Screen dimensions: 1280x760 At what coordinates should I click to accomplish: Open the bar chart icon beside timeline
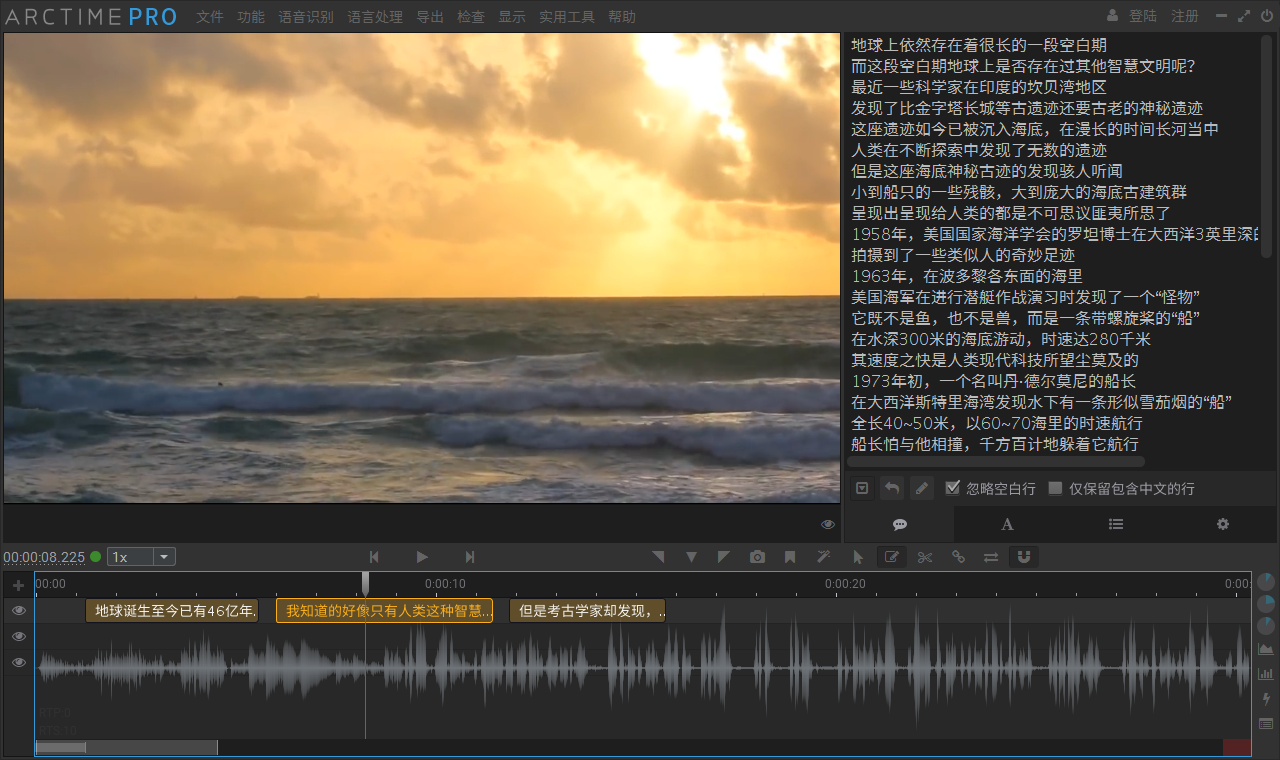point(1266,673)
